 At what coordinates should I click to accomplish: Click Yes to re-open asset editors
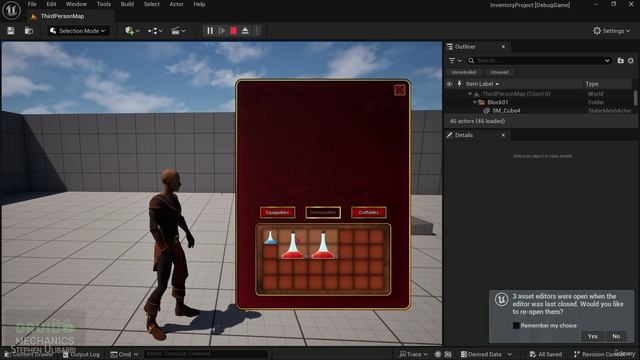[593, 336]
